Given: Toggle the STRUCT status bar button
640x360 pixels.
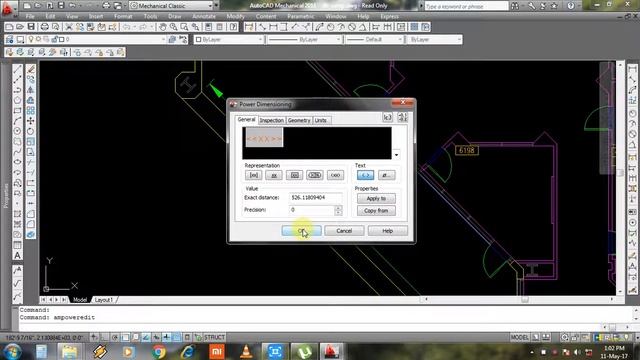Looking at the screenshot, I should (x=214, y=337).
